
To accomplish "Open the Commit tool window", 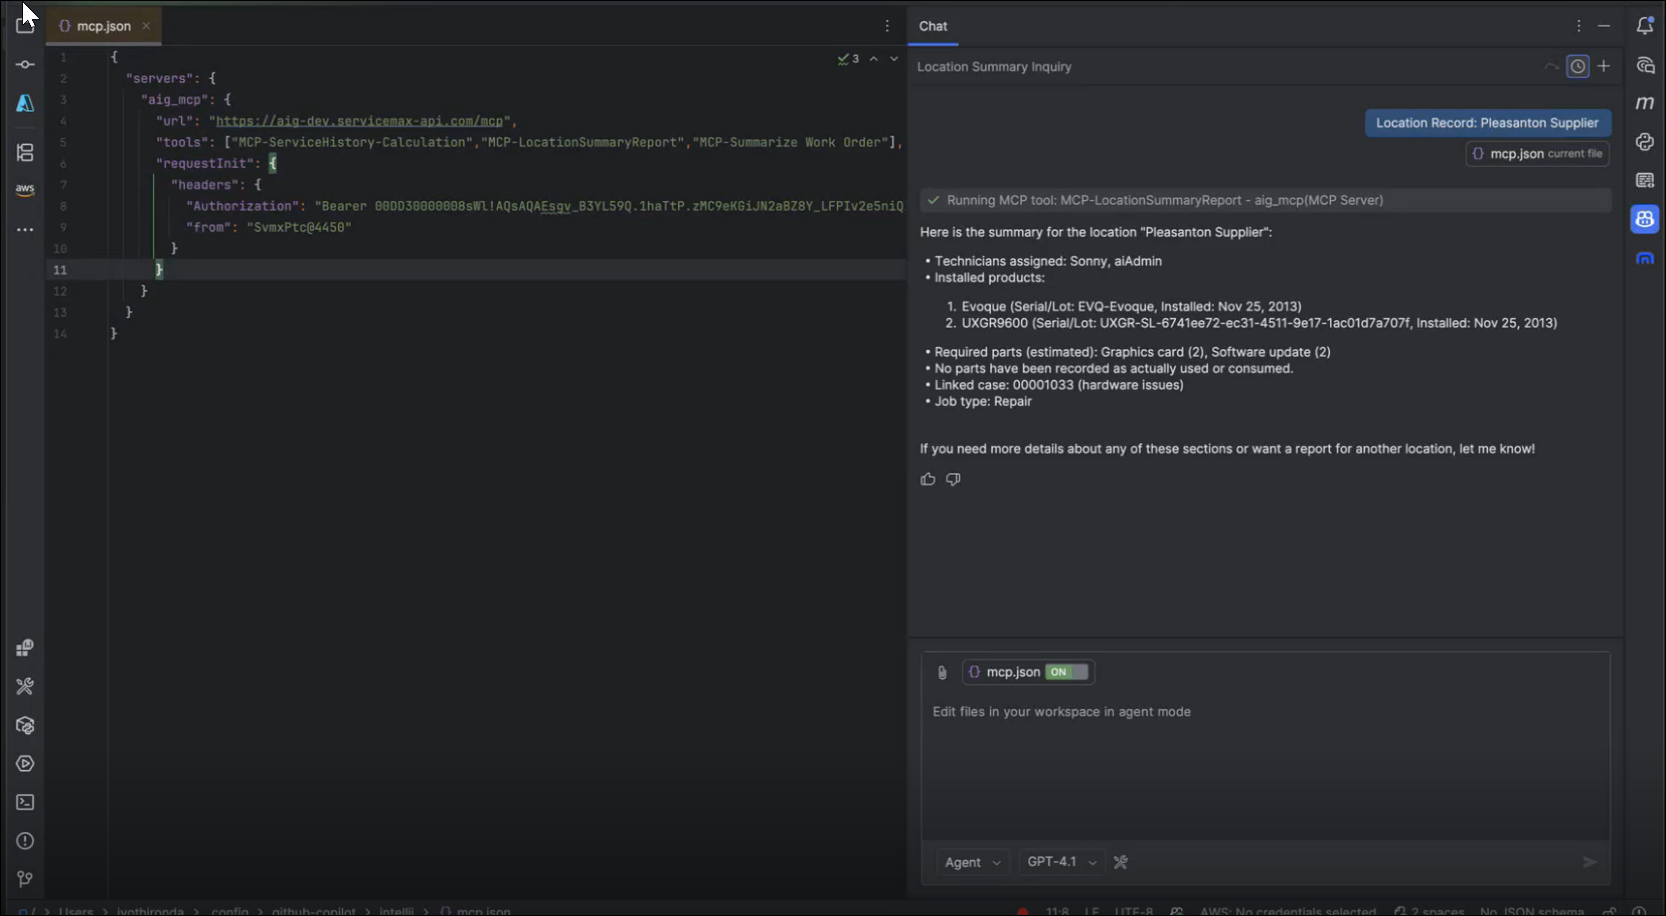I will coord(25,64).
